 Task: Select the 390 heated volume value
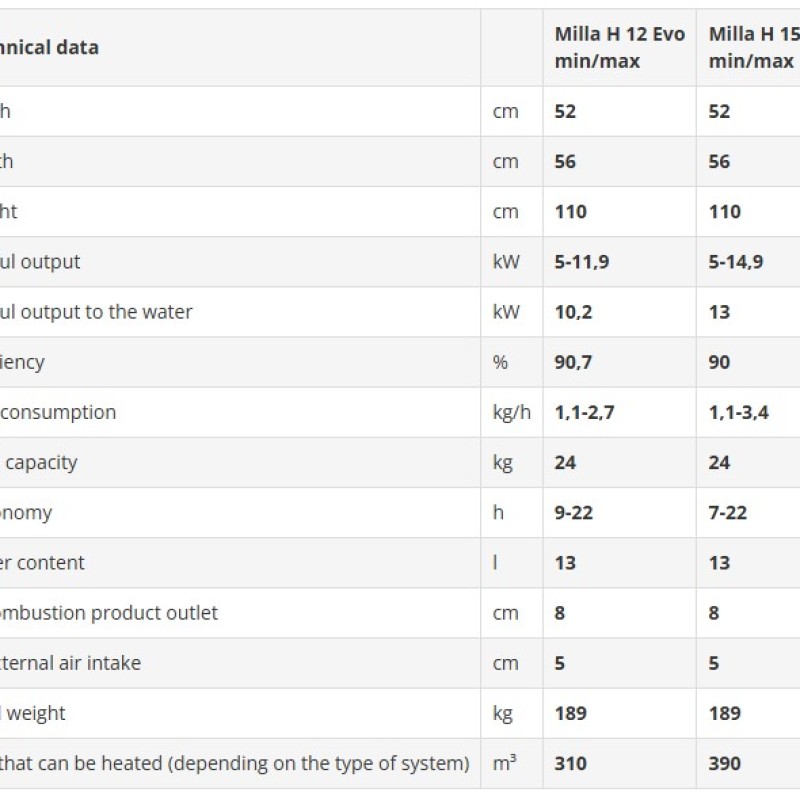pos(725,763)
